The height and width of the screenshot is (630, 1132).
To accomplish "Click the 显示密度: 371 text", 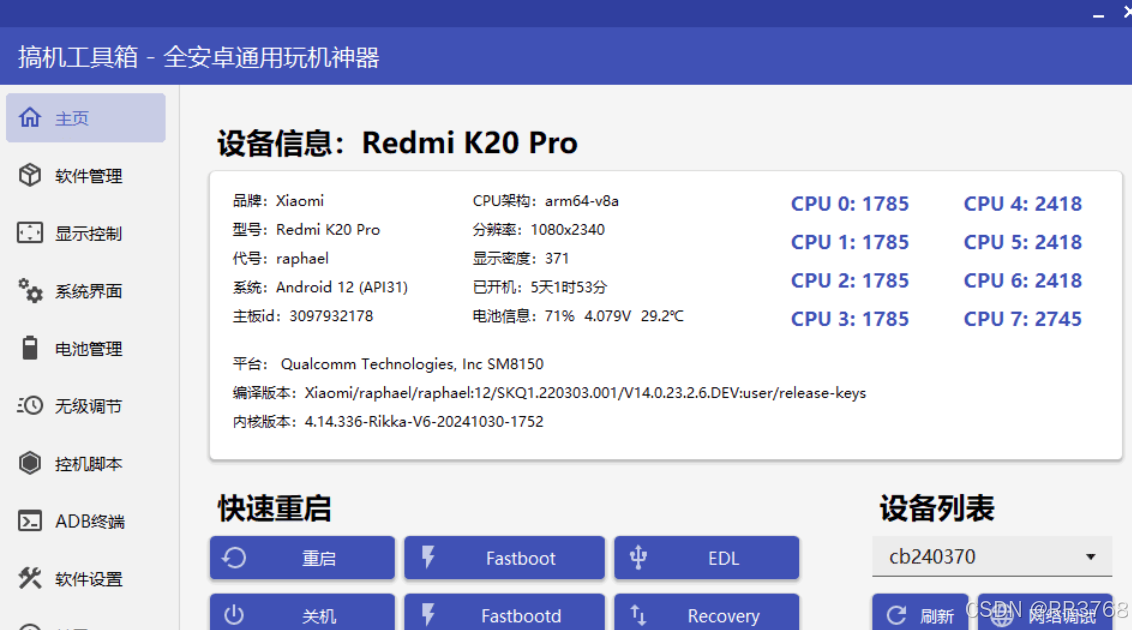I will 521,258.
